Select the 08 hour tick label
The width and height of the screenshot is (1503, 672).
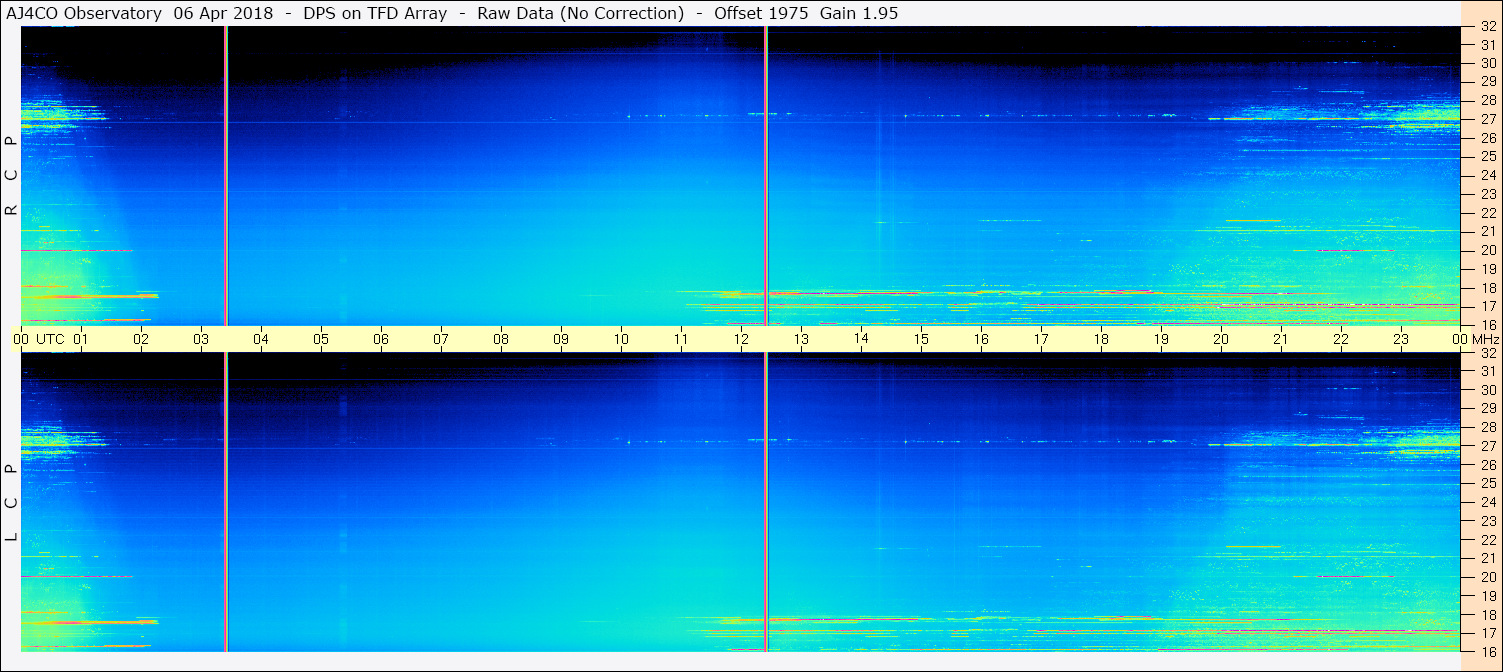pyautogui.click(x=501, y=339)
